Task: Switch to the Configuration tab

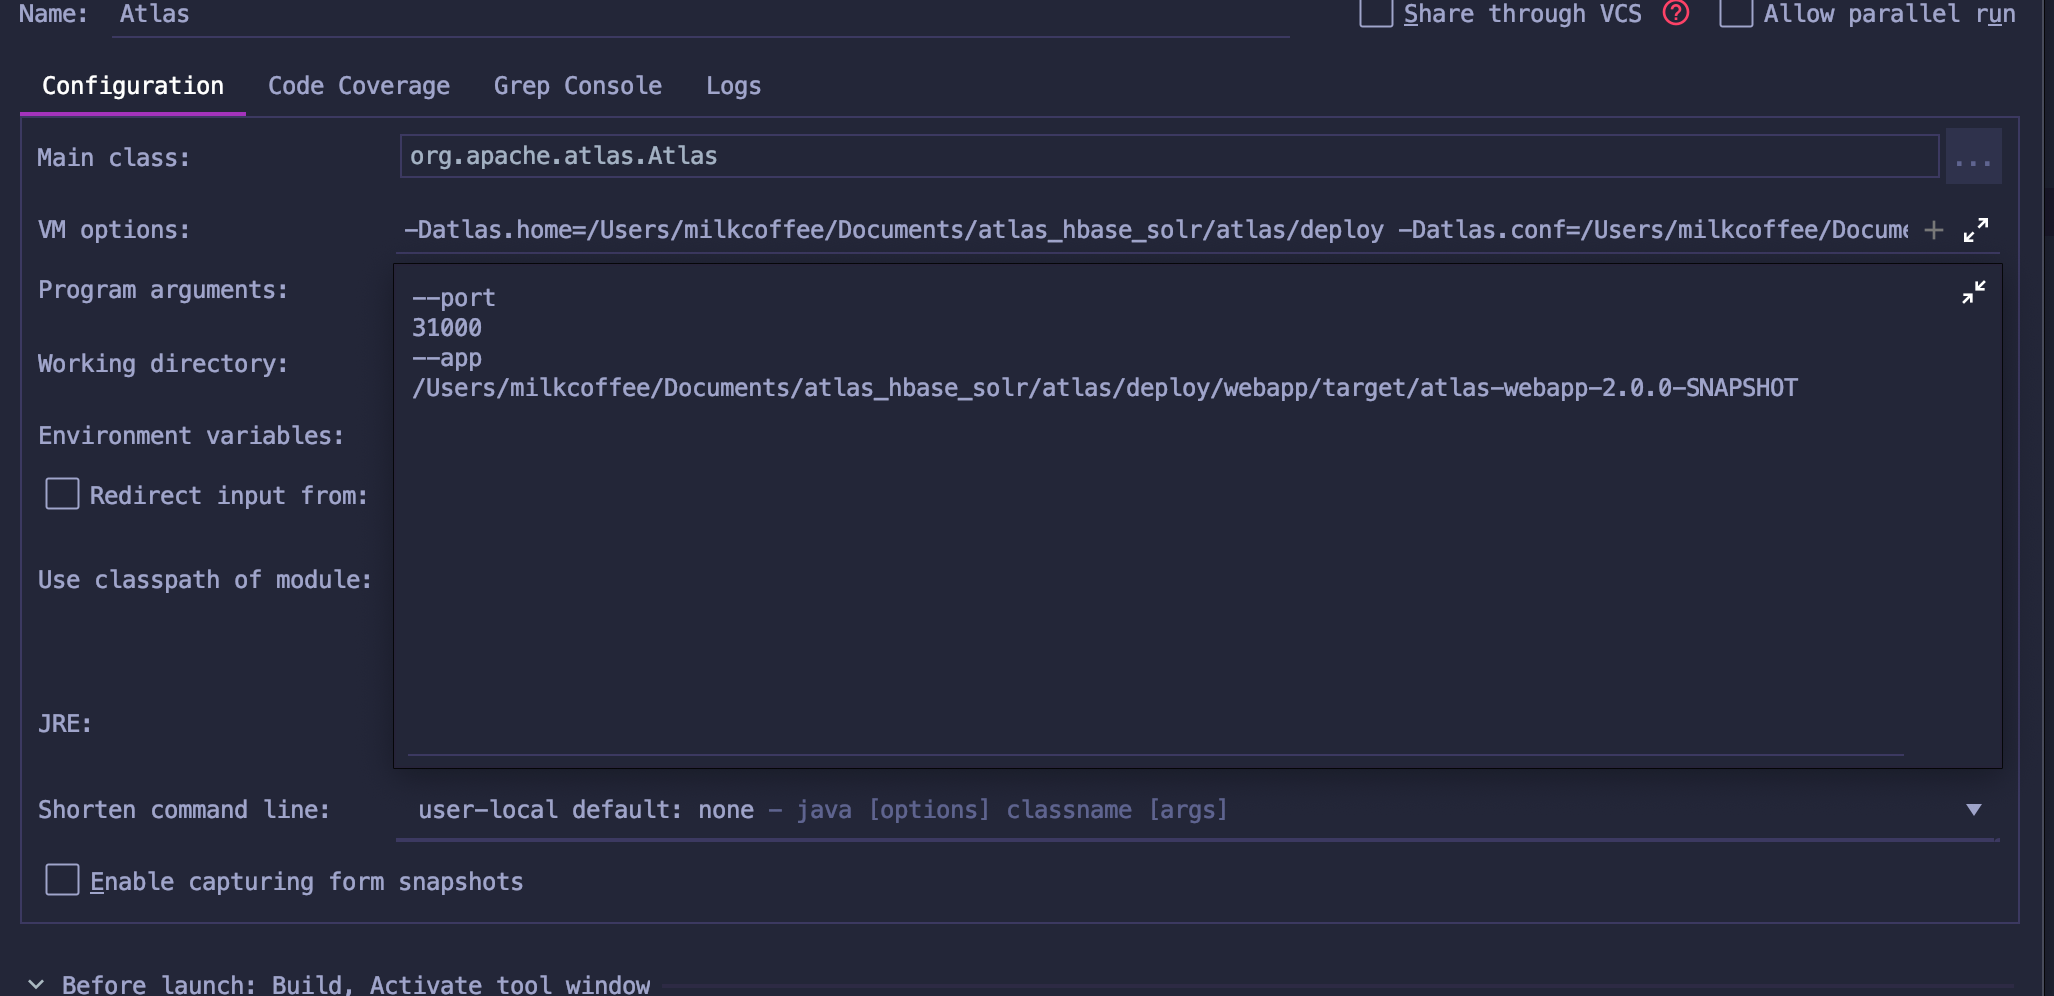Action: [x=133, y=86]
